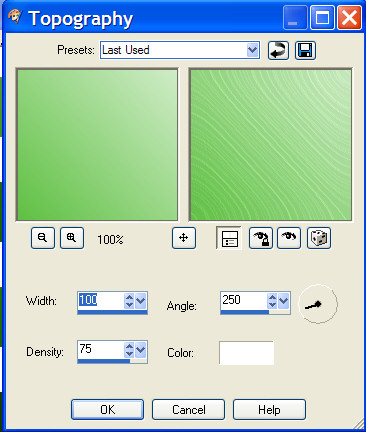This screenshot has height=432, width=366.
Task: Open the Help button
Action: tap(269, 410)
